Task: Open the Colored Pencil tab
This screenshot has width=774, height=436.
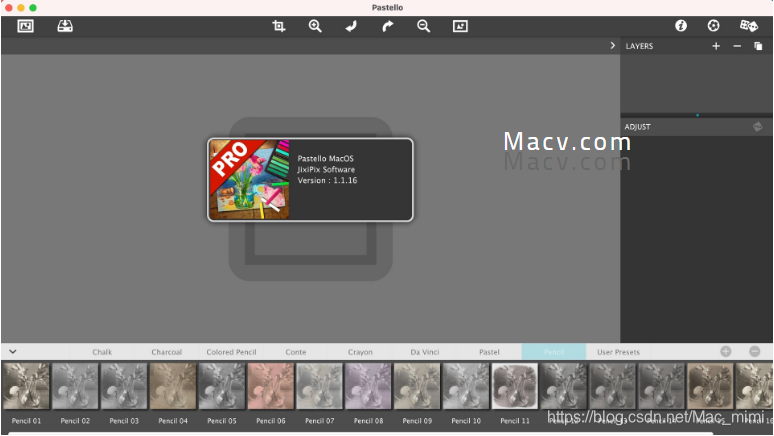Action: 231,352
